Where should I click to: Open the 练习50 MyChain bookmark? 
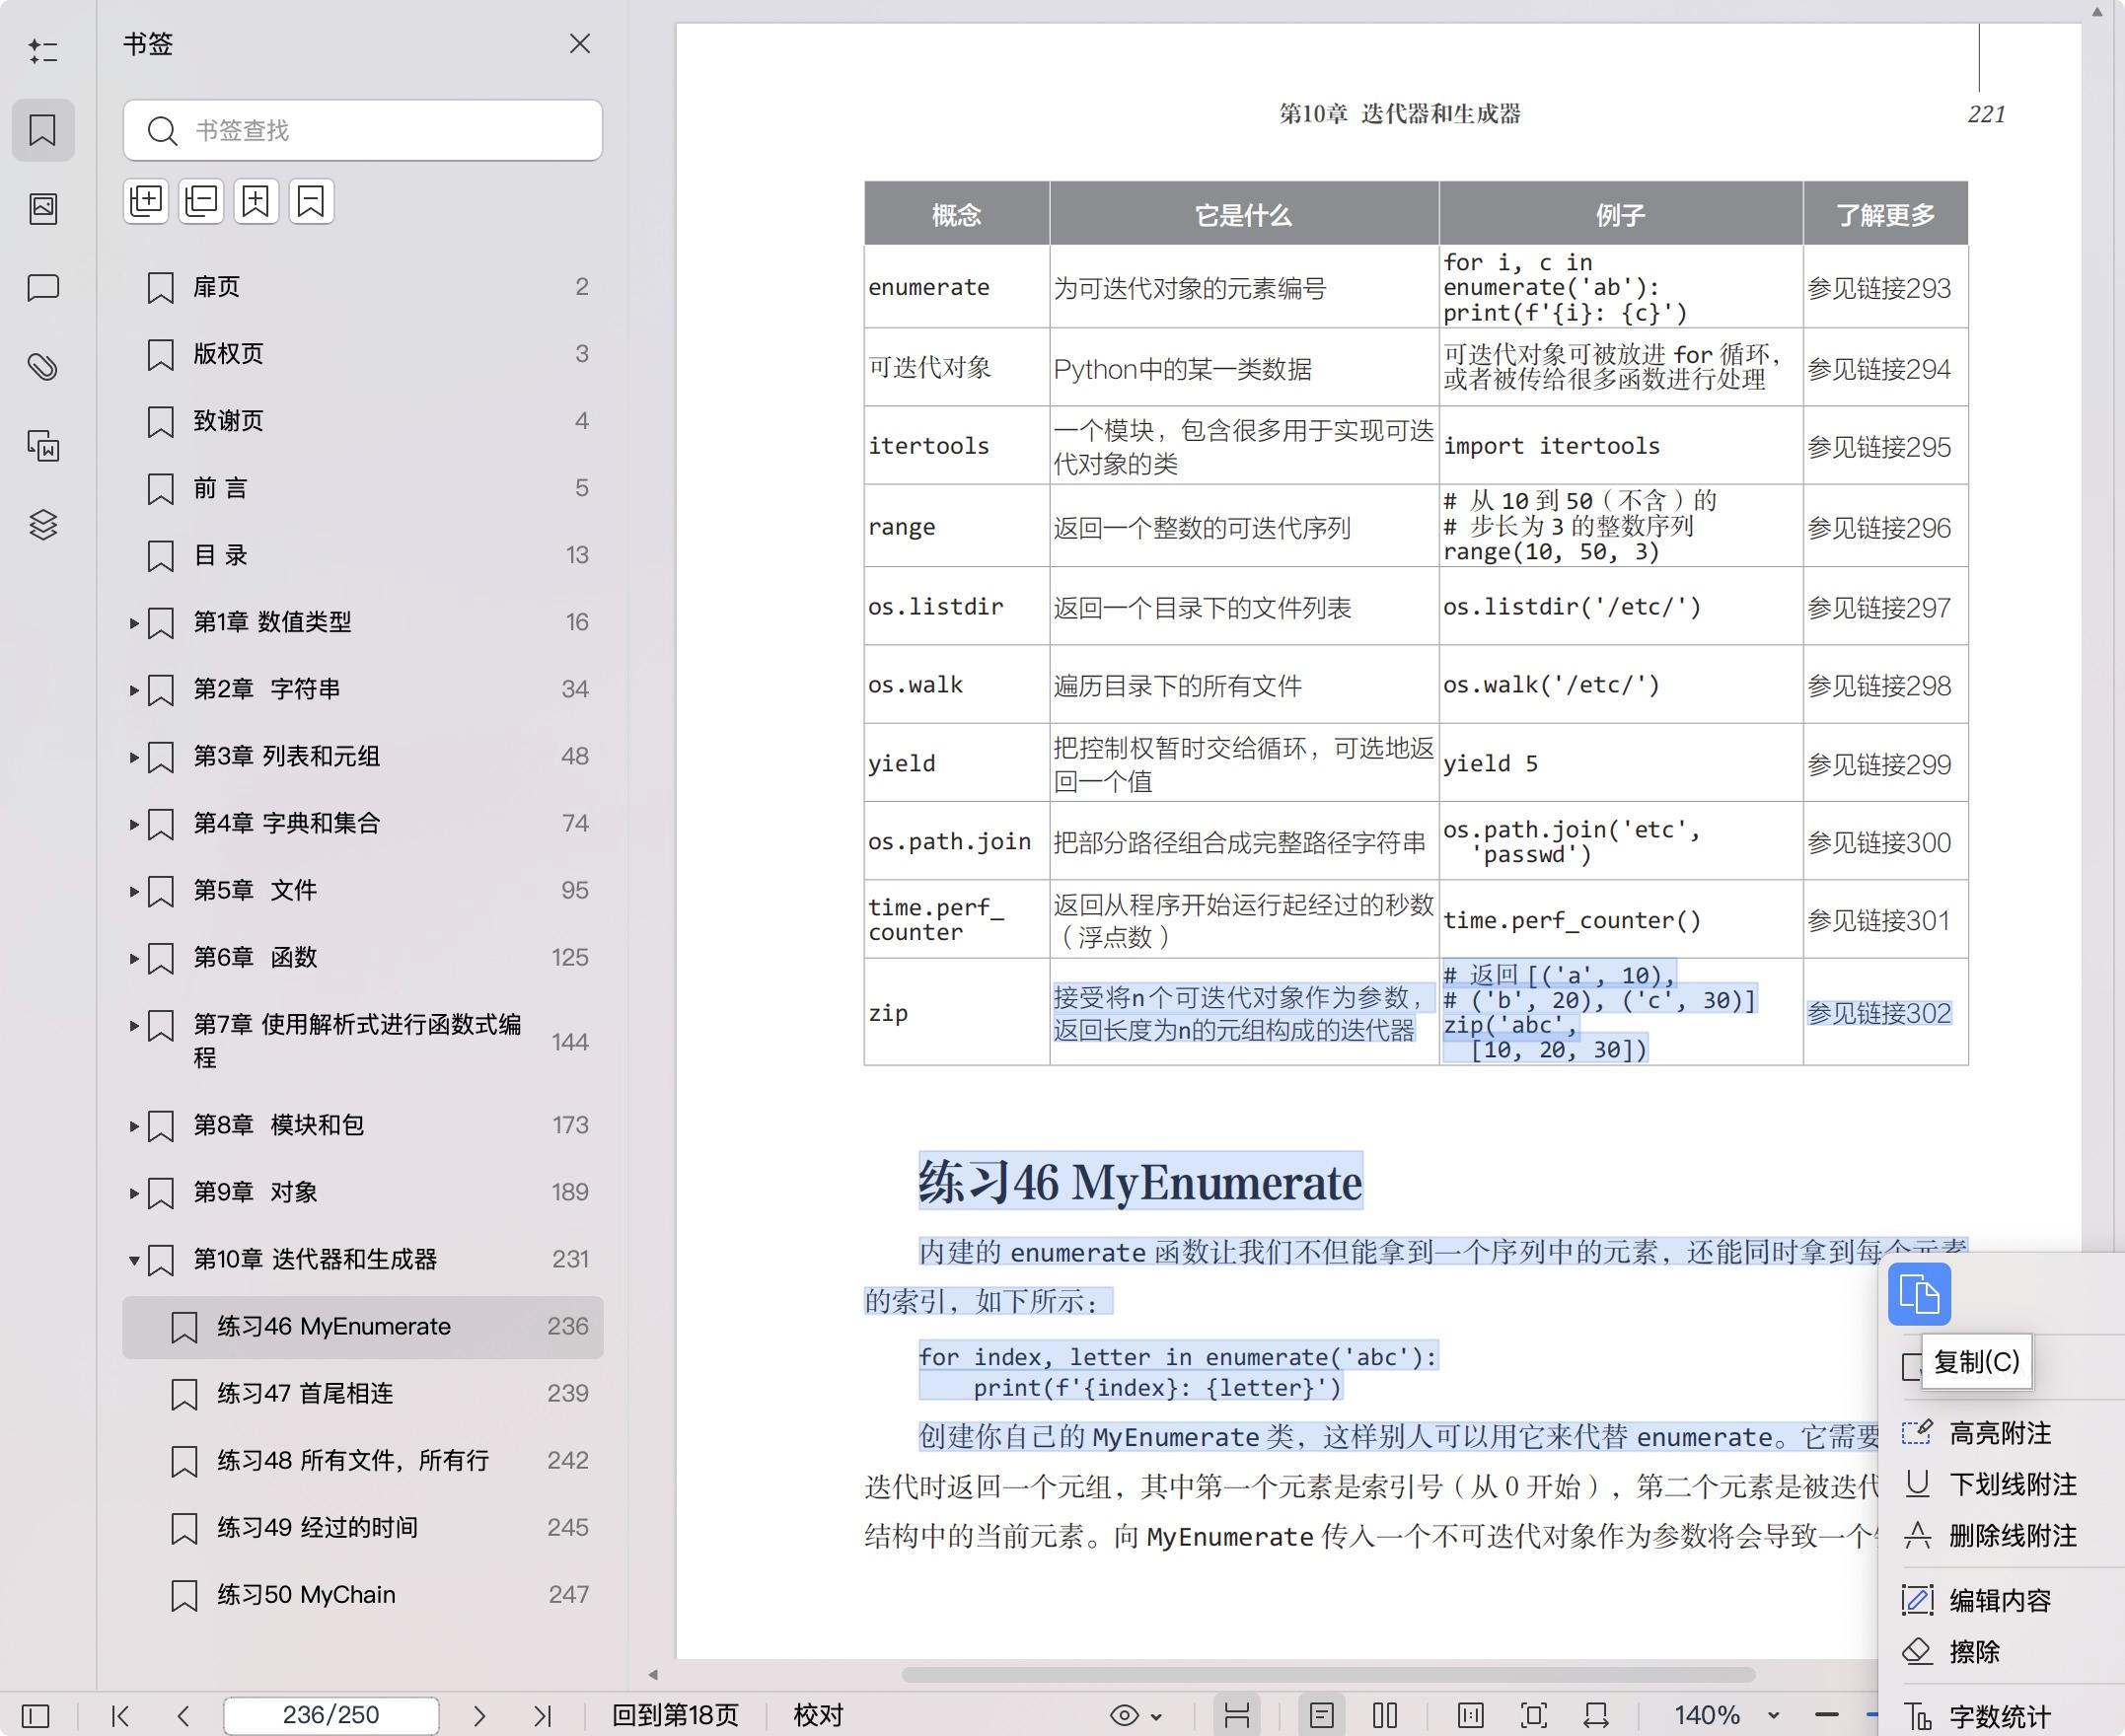pos(363,1594)
